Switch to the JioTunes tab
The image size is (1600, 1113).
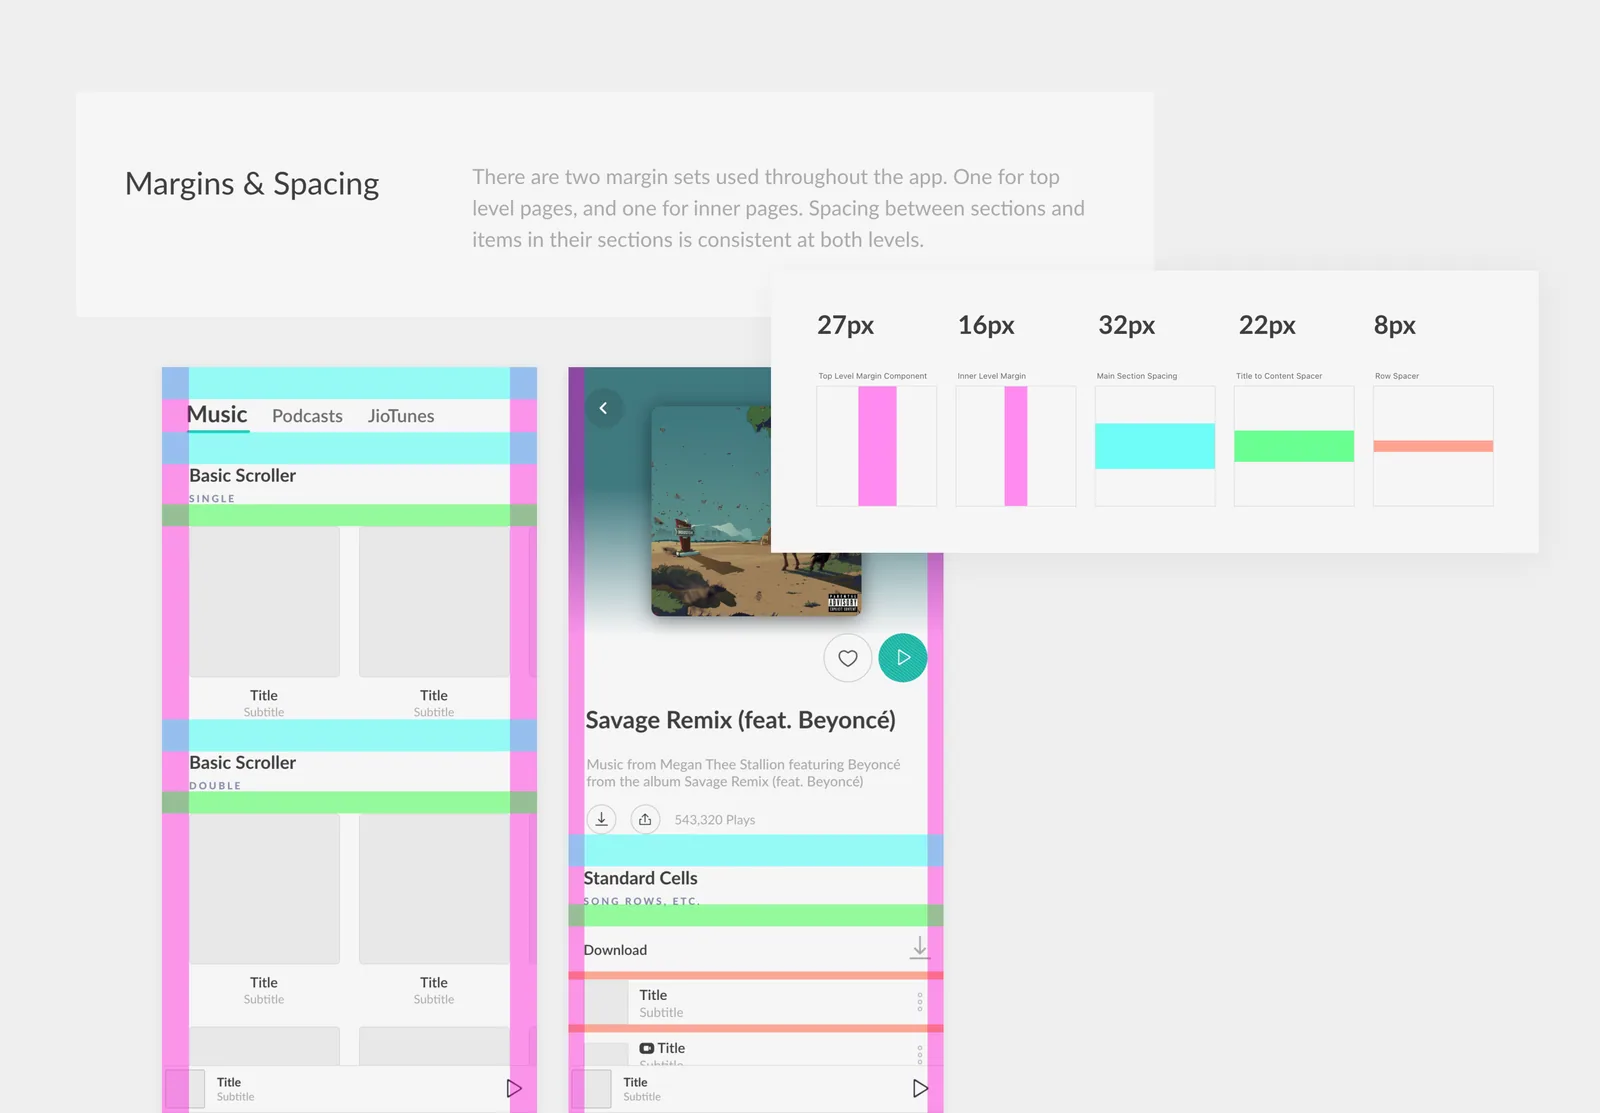point(401,416)
